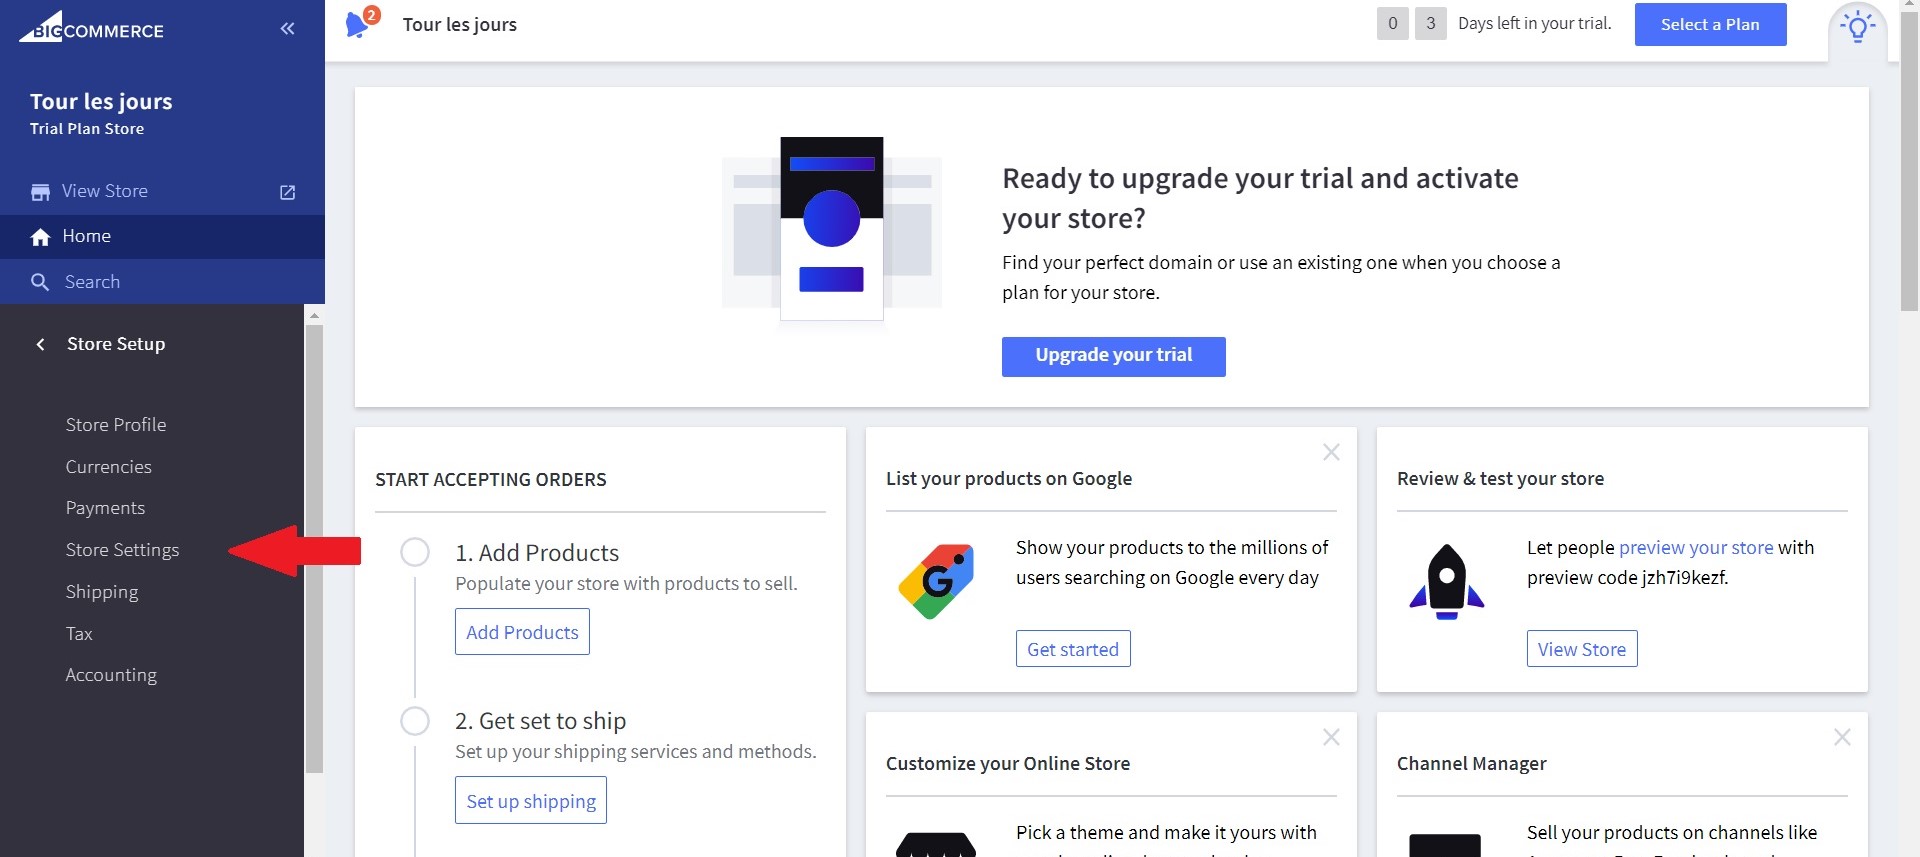This screenshot has height=857, width=1920.
Task: Open the Payments menu item
Action: [x=105, y=508]
